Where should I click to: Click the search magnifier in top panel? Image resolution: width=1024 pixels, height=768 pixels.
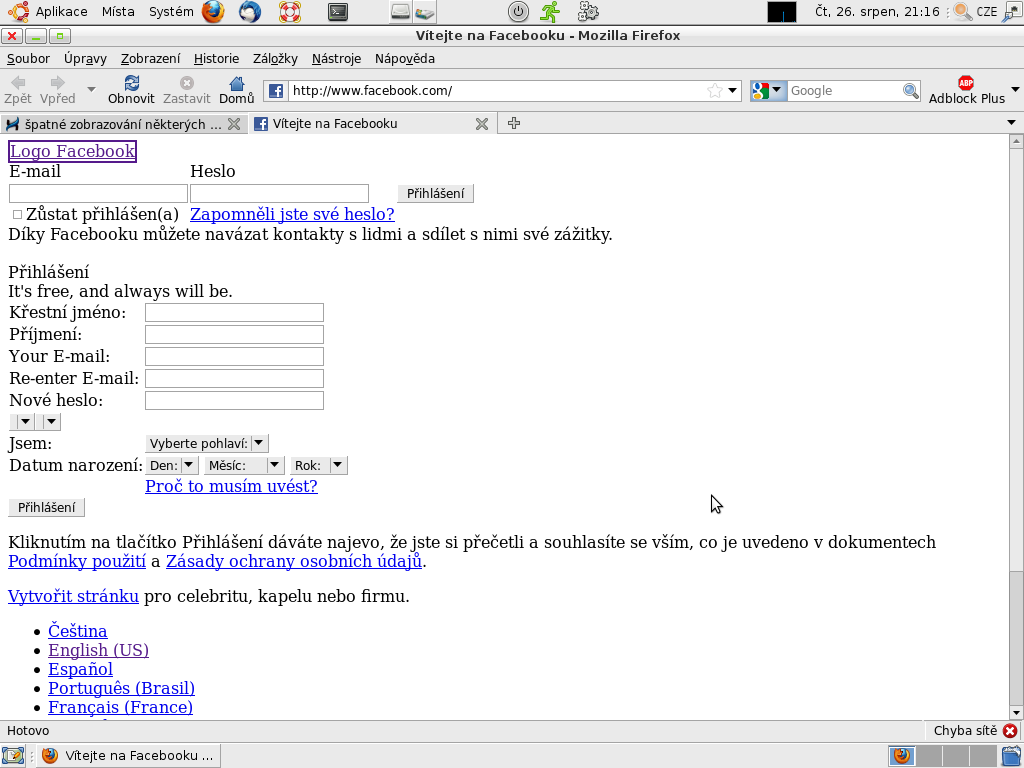(963, 12)
